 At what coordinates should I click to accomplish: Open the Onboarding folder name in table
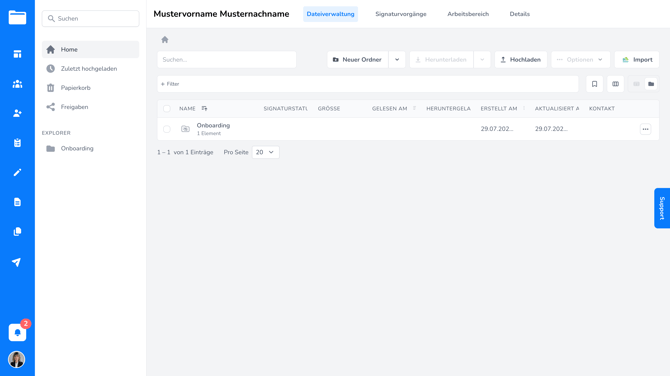[x=213, y=125]
